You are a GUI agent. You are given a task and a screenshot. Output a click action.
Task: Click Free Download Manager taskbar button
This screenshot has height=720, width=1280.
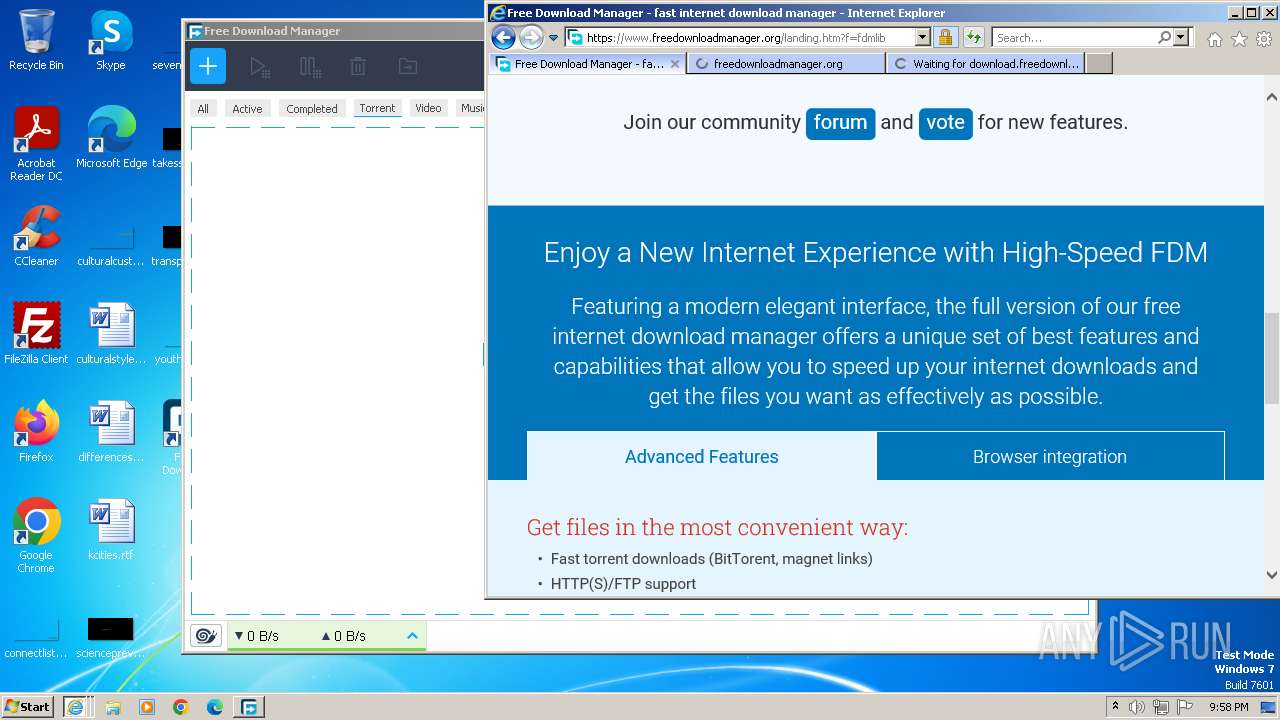[249, 707]
